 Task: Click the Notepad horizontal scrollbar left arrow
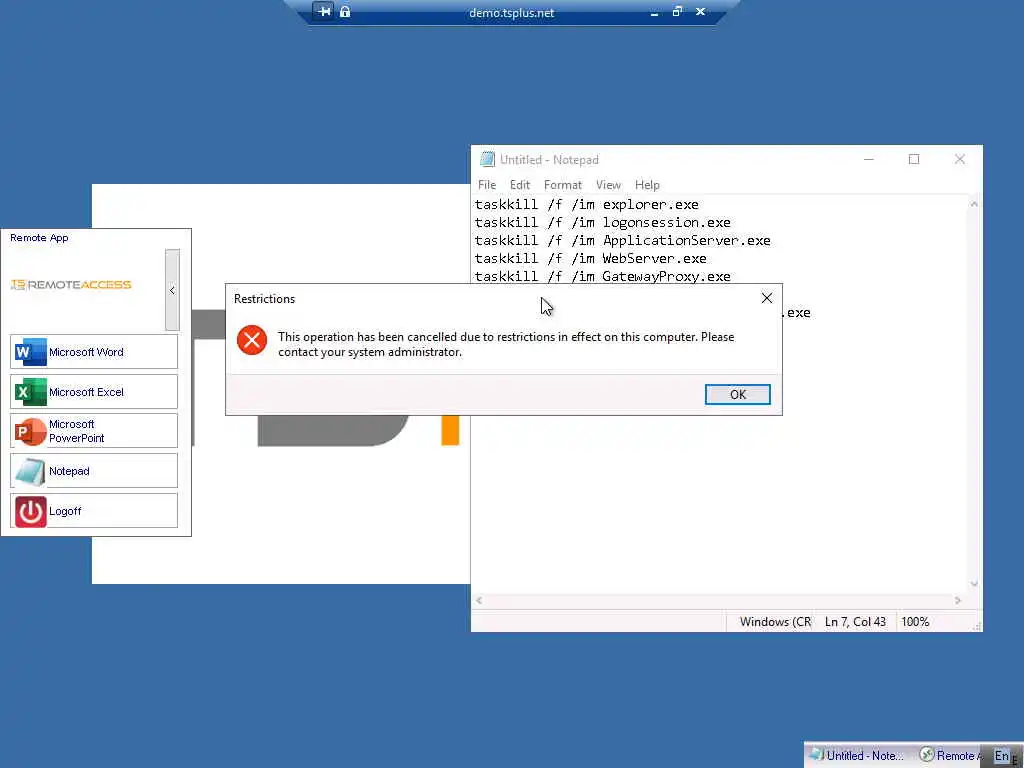(x=479, y=600)
